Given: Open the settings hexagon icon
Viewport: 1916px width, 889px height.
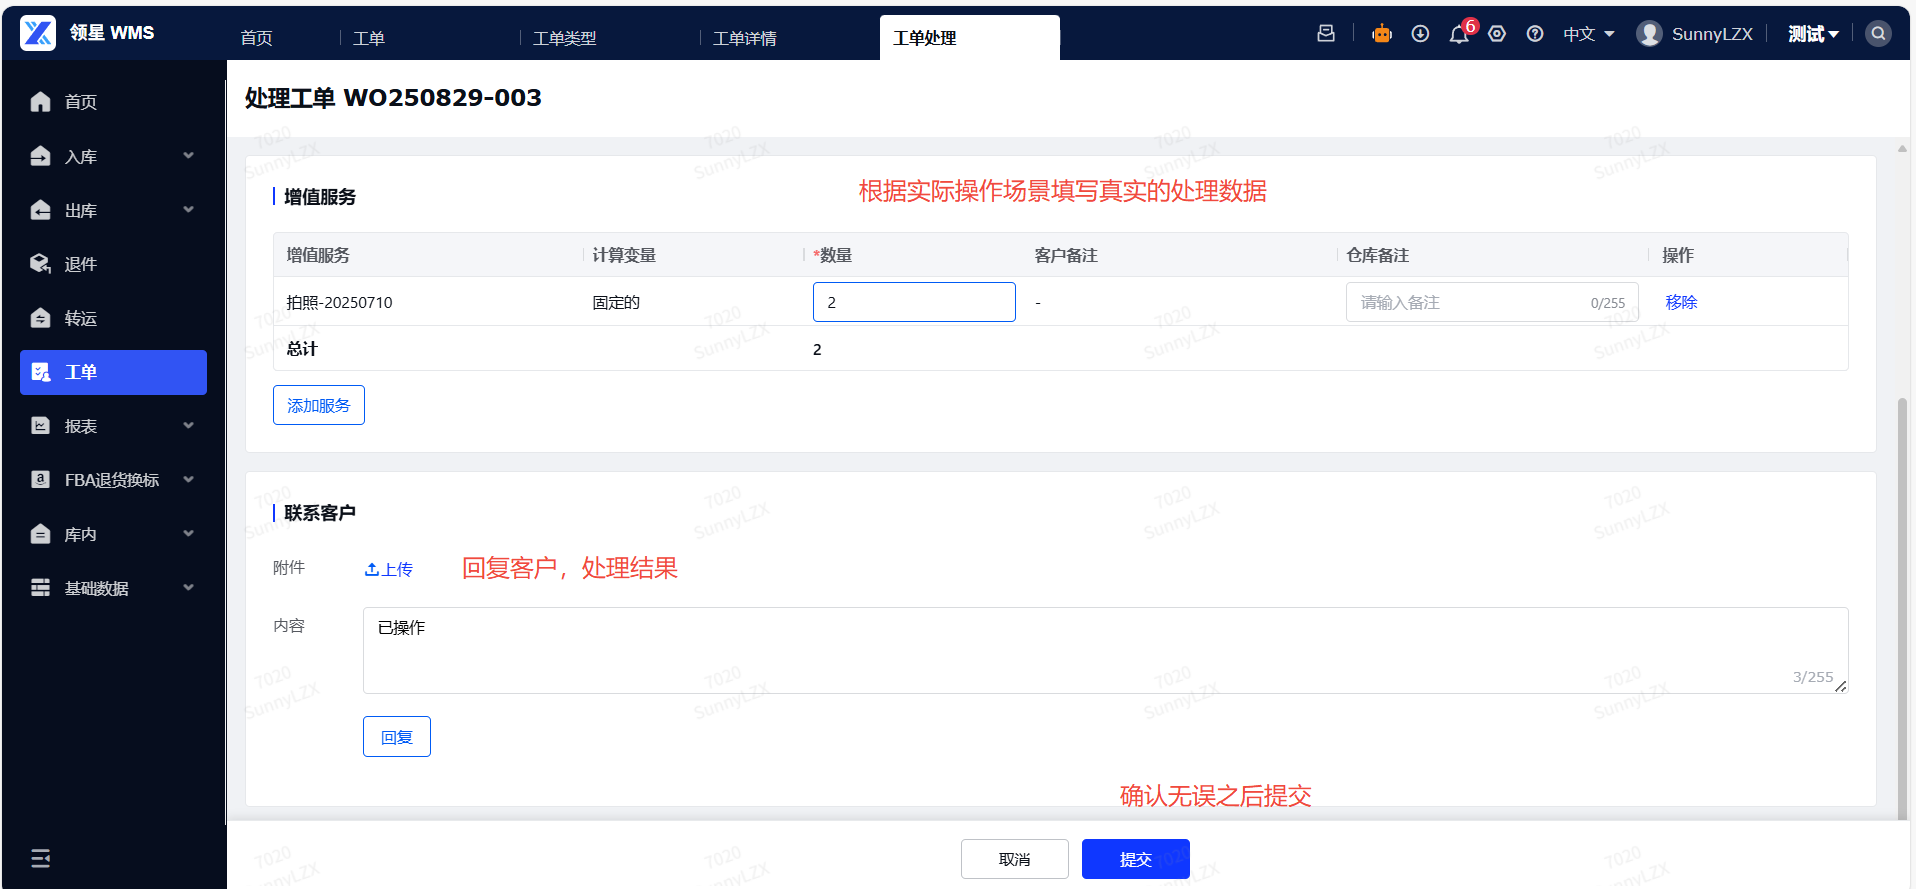Looking at the screenshot, I should pos(1497,33).
